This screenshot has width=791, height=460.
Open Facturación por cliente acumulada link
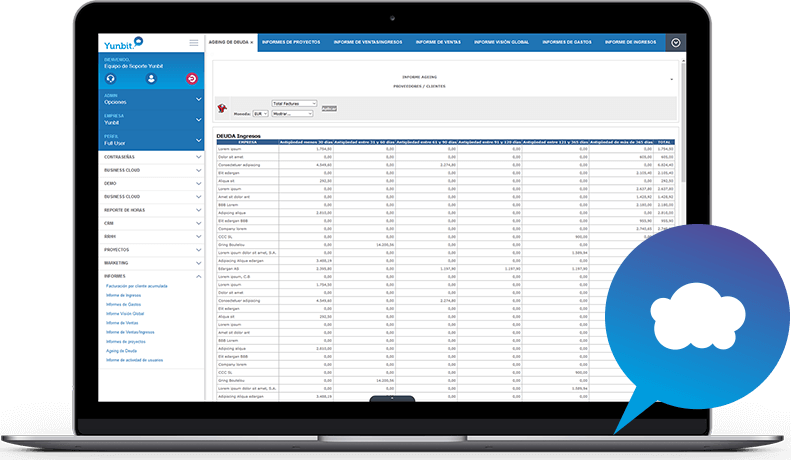pyautogui.click(x=143, y=287)
